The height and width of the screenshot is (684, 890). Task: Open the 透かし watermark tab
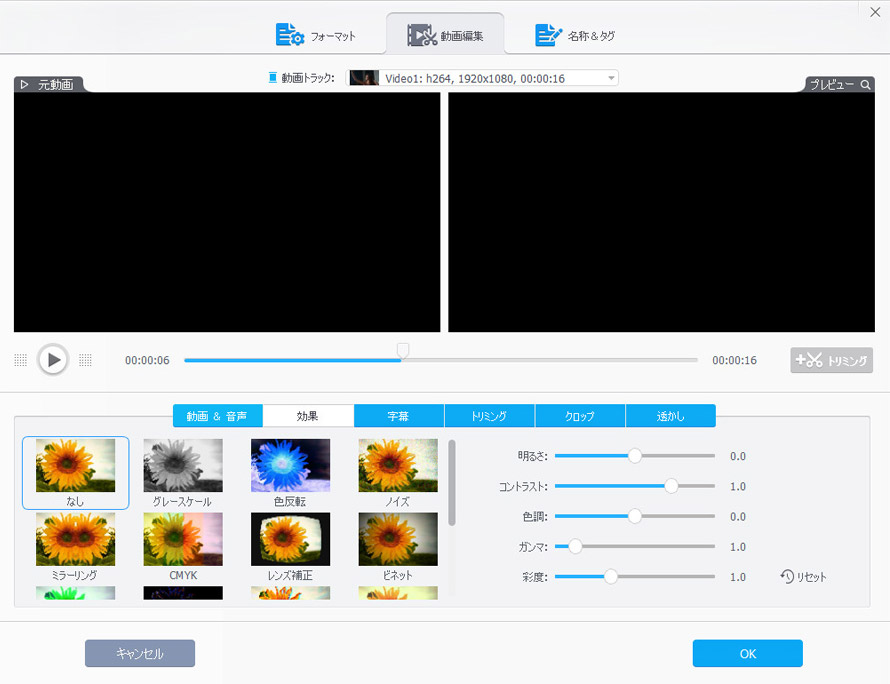[x=670, y=416]
